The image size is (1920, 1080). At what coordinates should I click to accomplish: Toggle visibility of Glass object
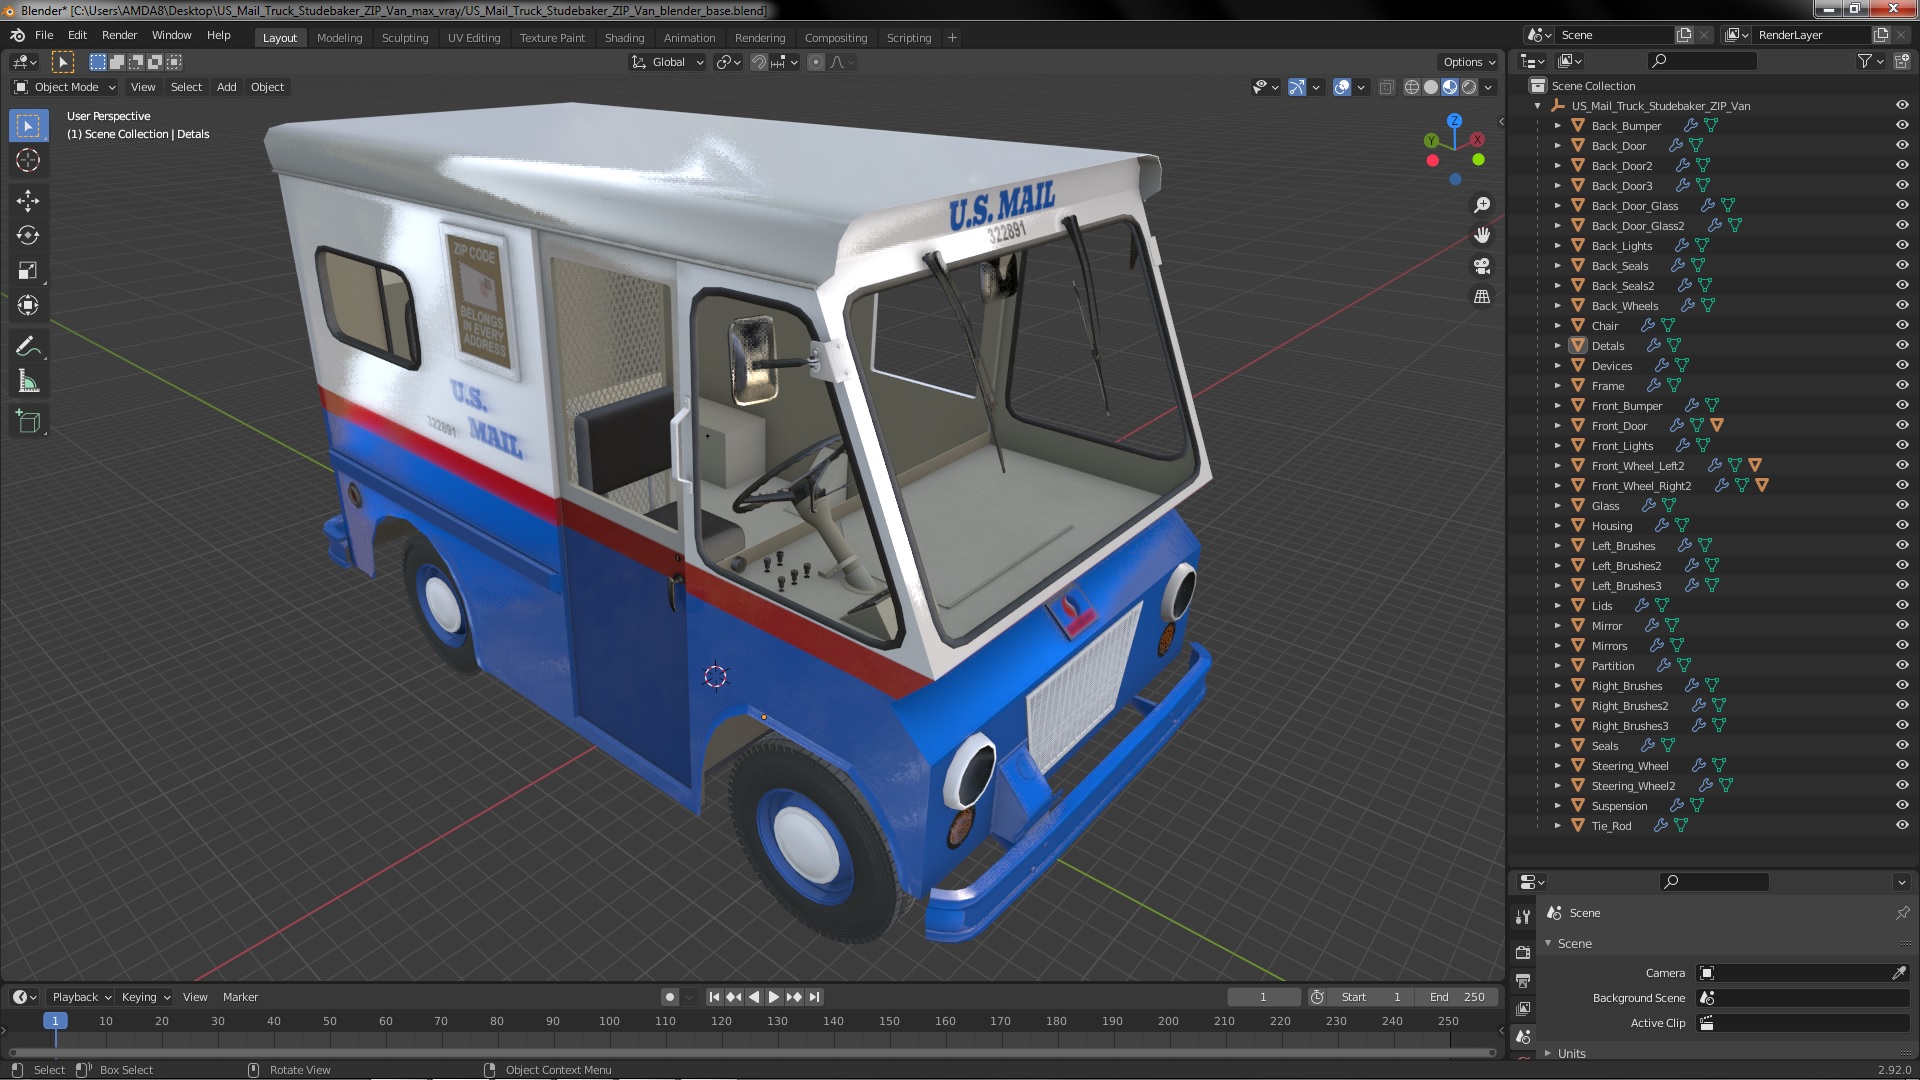(x=1902, y=506)
